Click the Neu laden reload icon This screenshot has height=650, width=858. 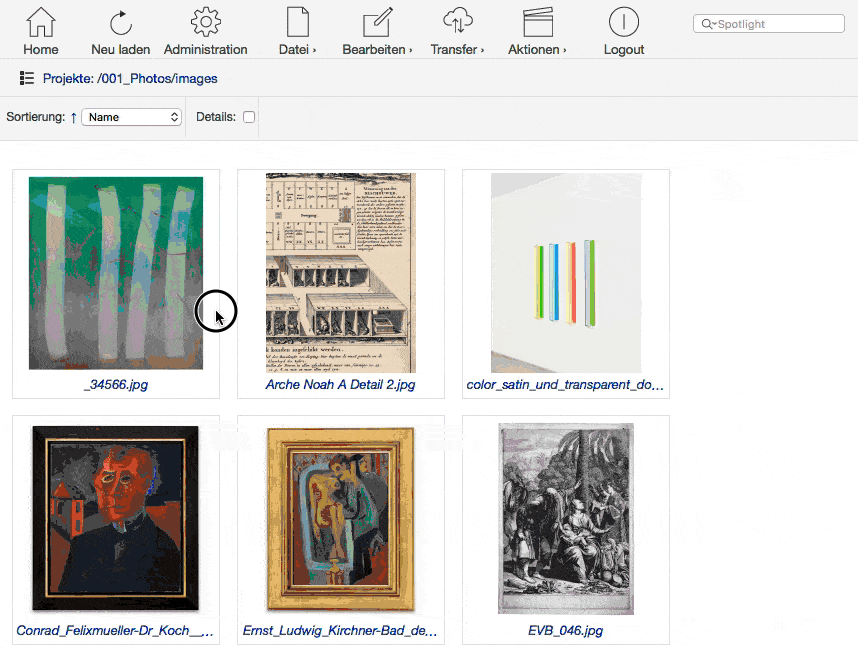(x=121, y=22)
